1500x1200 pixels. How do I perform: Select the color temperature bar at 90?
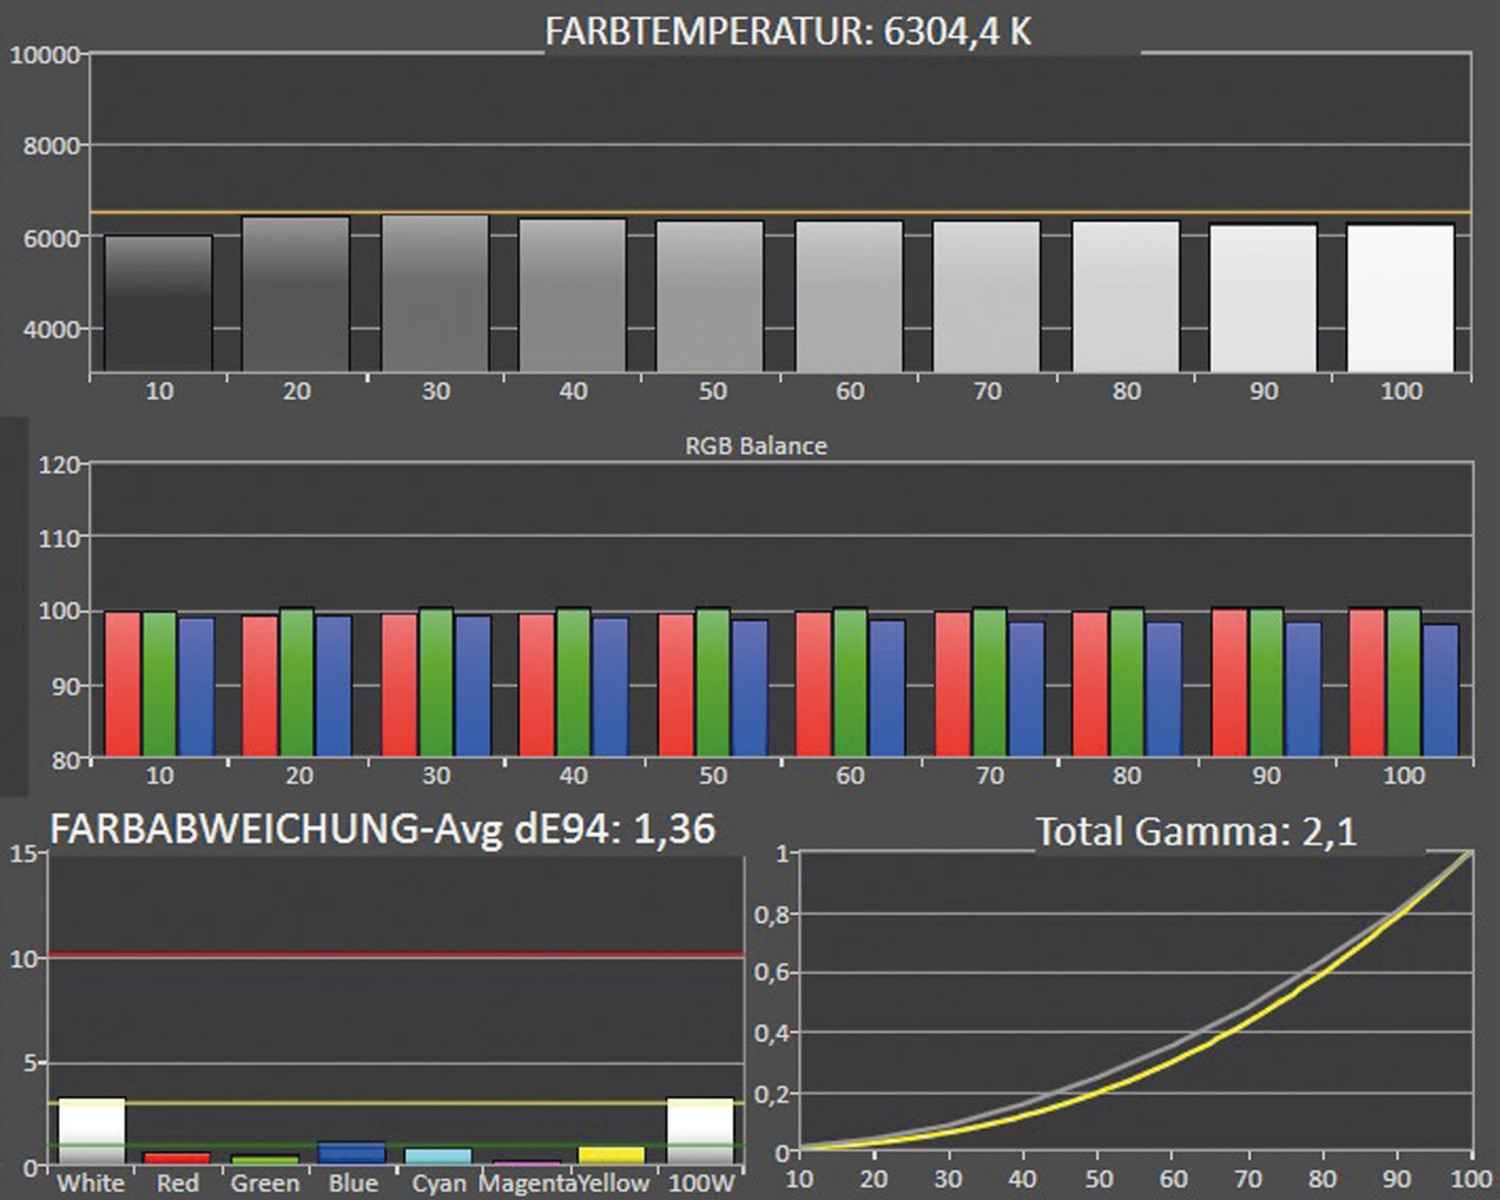coord(1264,298)
